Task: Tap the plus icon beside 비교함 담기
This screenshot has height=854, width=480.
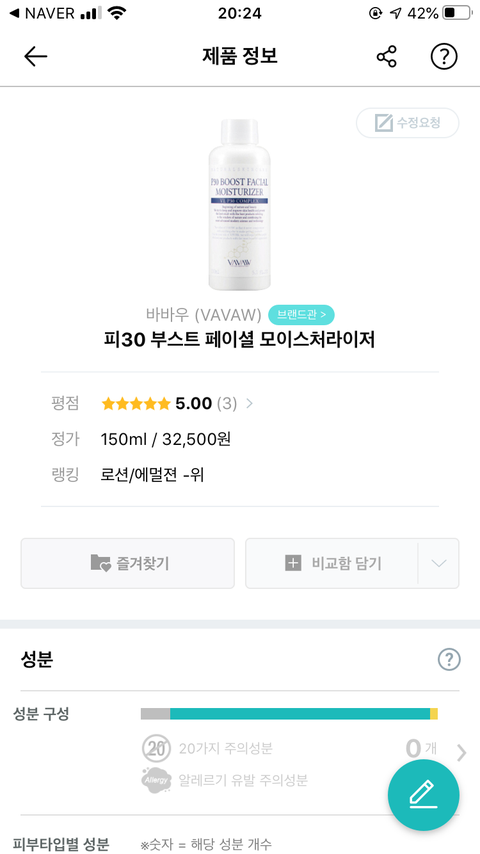Action: pyautogui.click(x=293, y=563)
